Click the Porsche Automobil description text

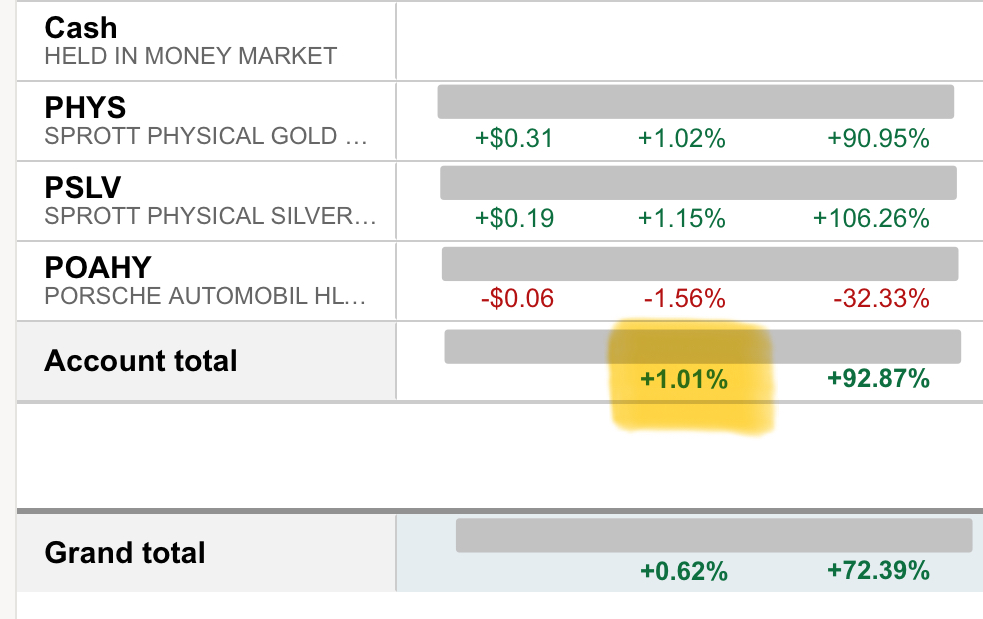pyautogui.click(x=206, y=297)
